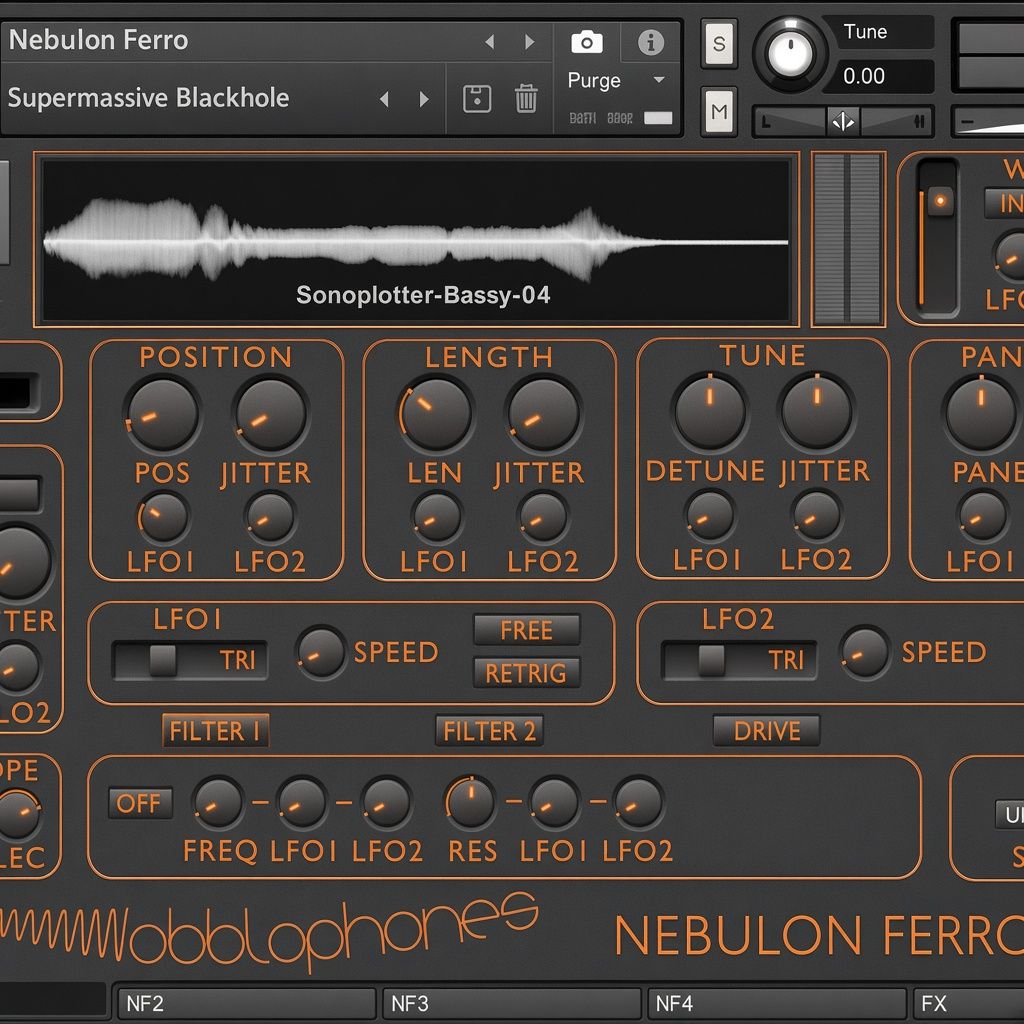Select next preset after Supermassive Blackhole
The width and height of the screenshot is (1024, 1024).
click(x=424, y=99)
